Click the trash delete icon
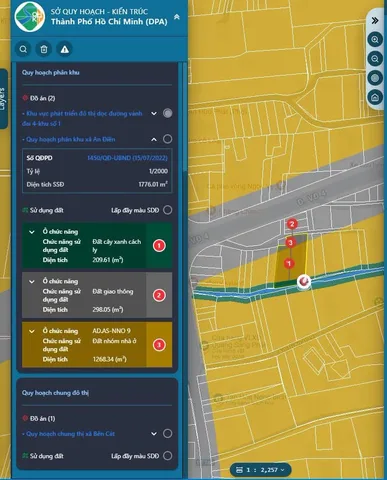Screen dimensions: 387x480 pyautogui.click(x=44, y=49)
